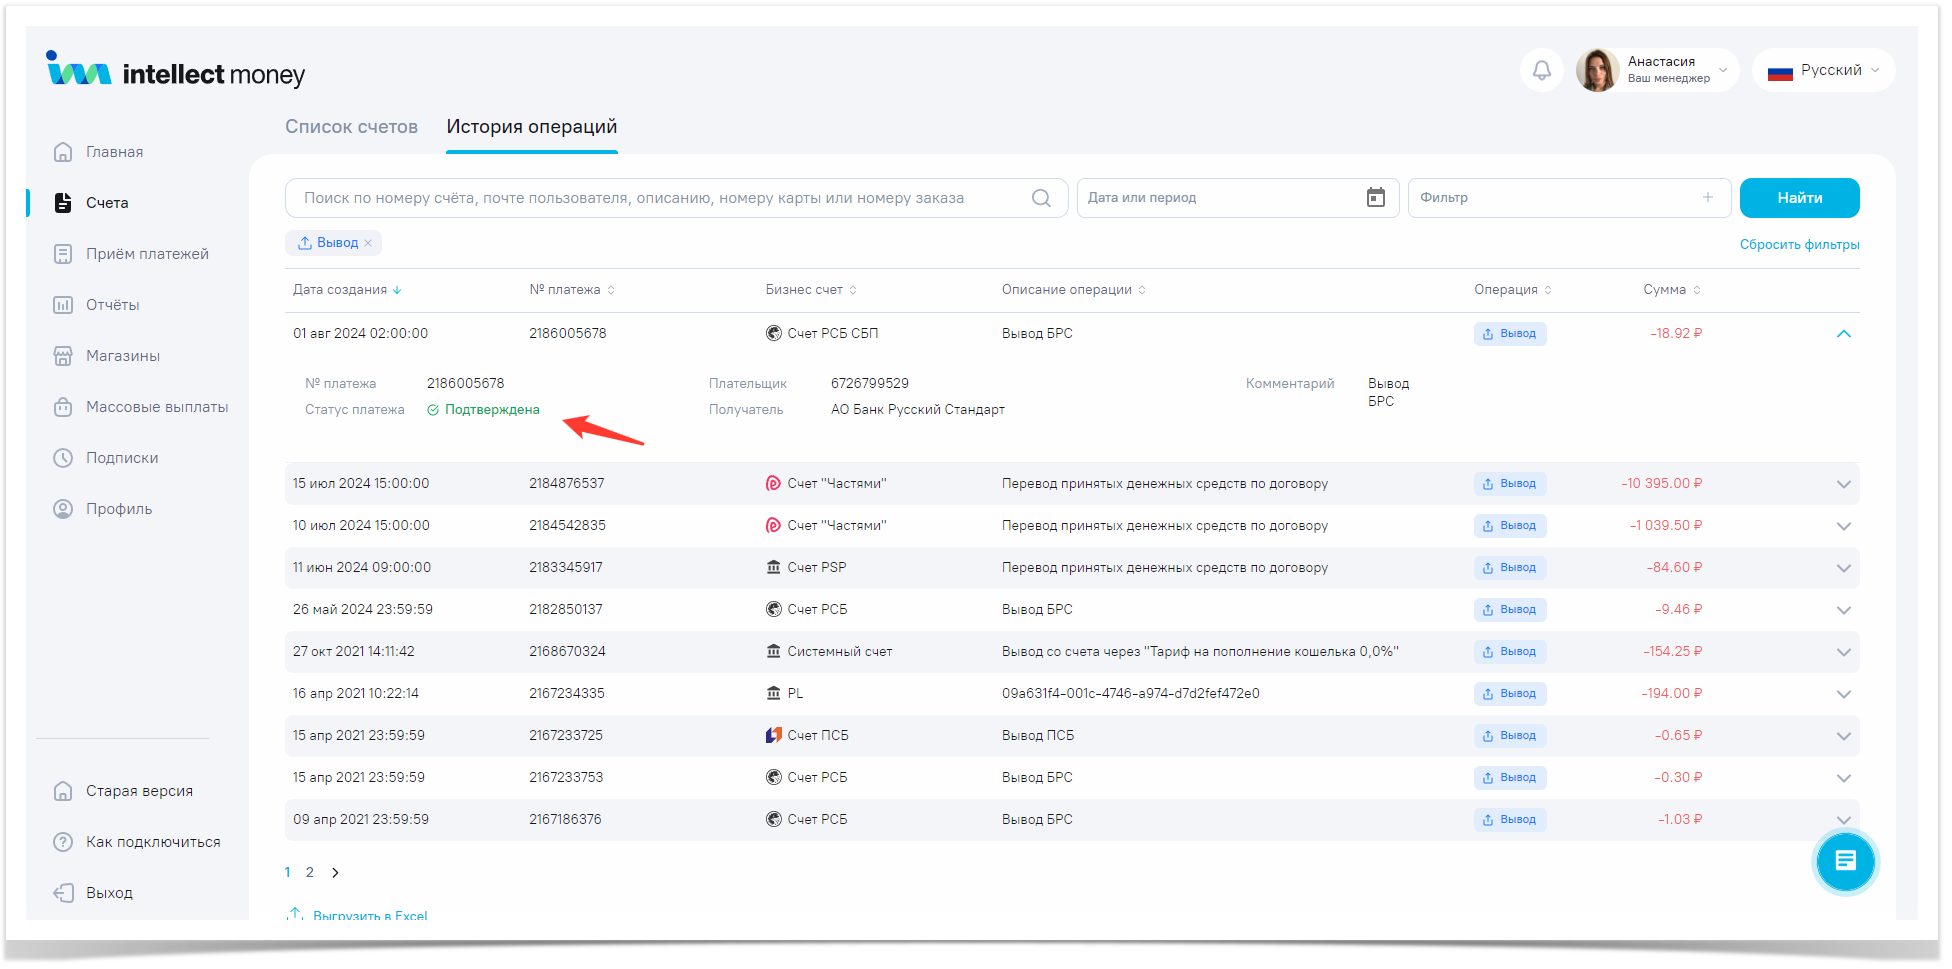The height and width of the screenshot is (969, 1952).
Task: Switch to Список счетов tab
Action: tap(351, 127)
